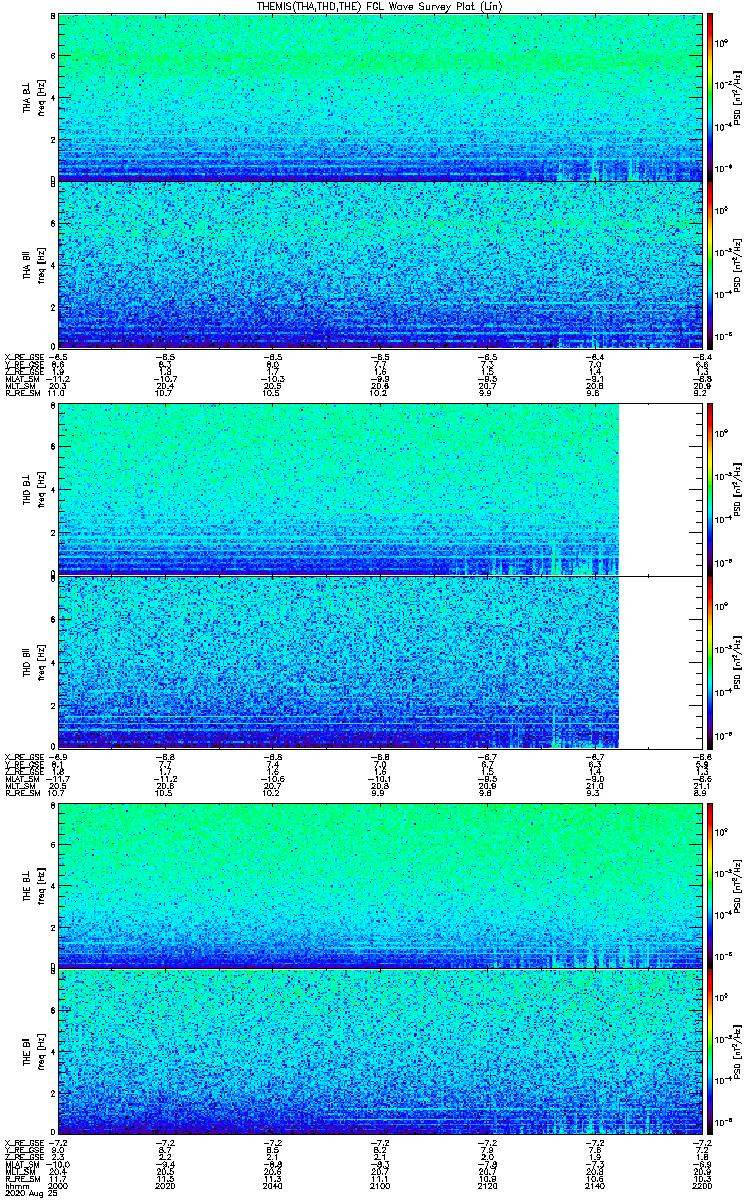Viewport: 750px width, 1200px height.
Task: Select the 2200 time tick label at bottom
Action: [x=702, y=1186]
